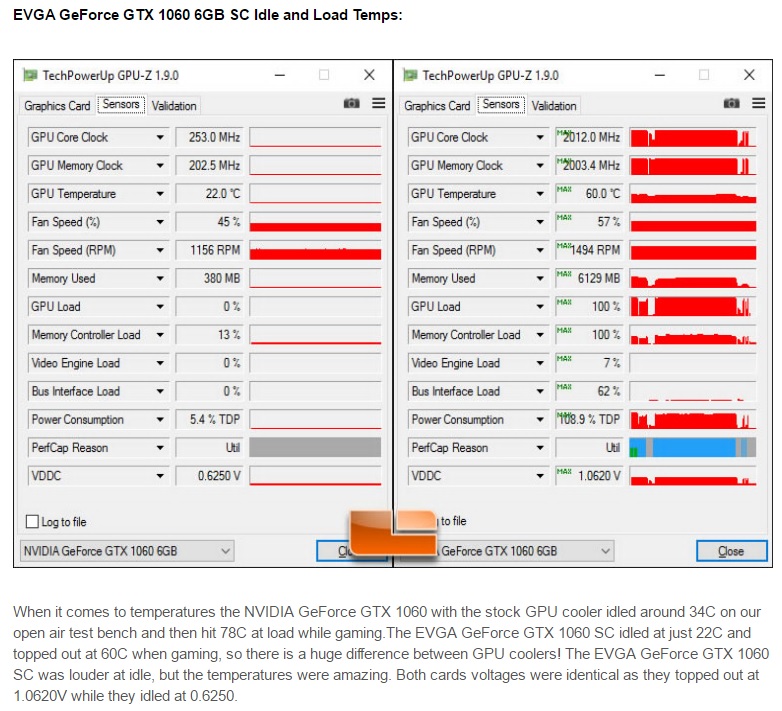Image resolution: width=782 pixels, height=711 pixels.
Task: Expand GPU Memory Clock dropdown in left window
Action: tap(160, 165)
